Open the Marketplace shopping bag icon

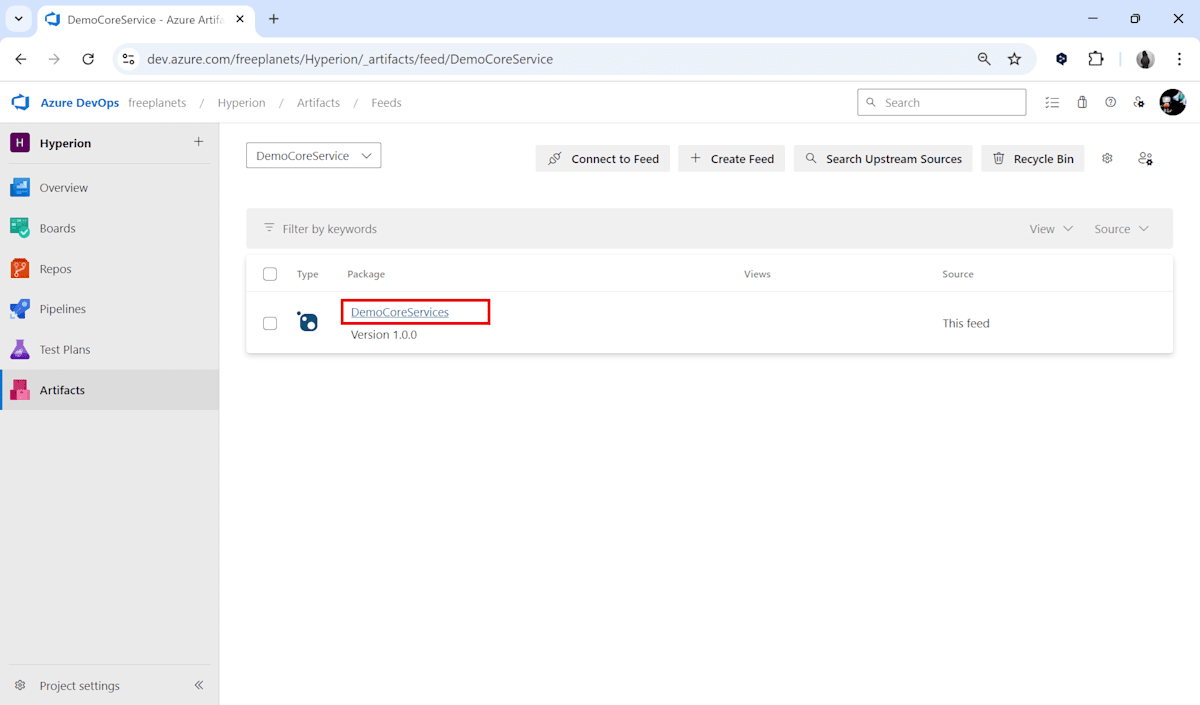1082,102
